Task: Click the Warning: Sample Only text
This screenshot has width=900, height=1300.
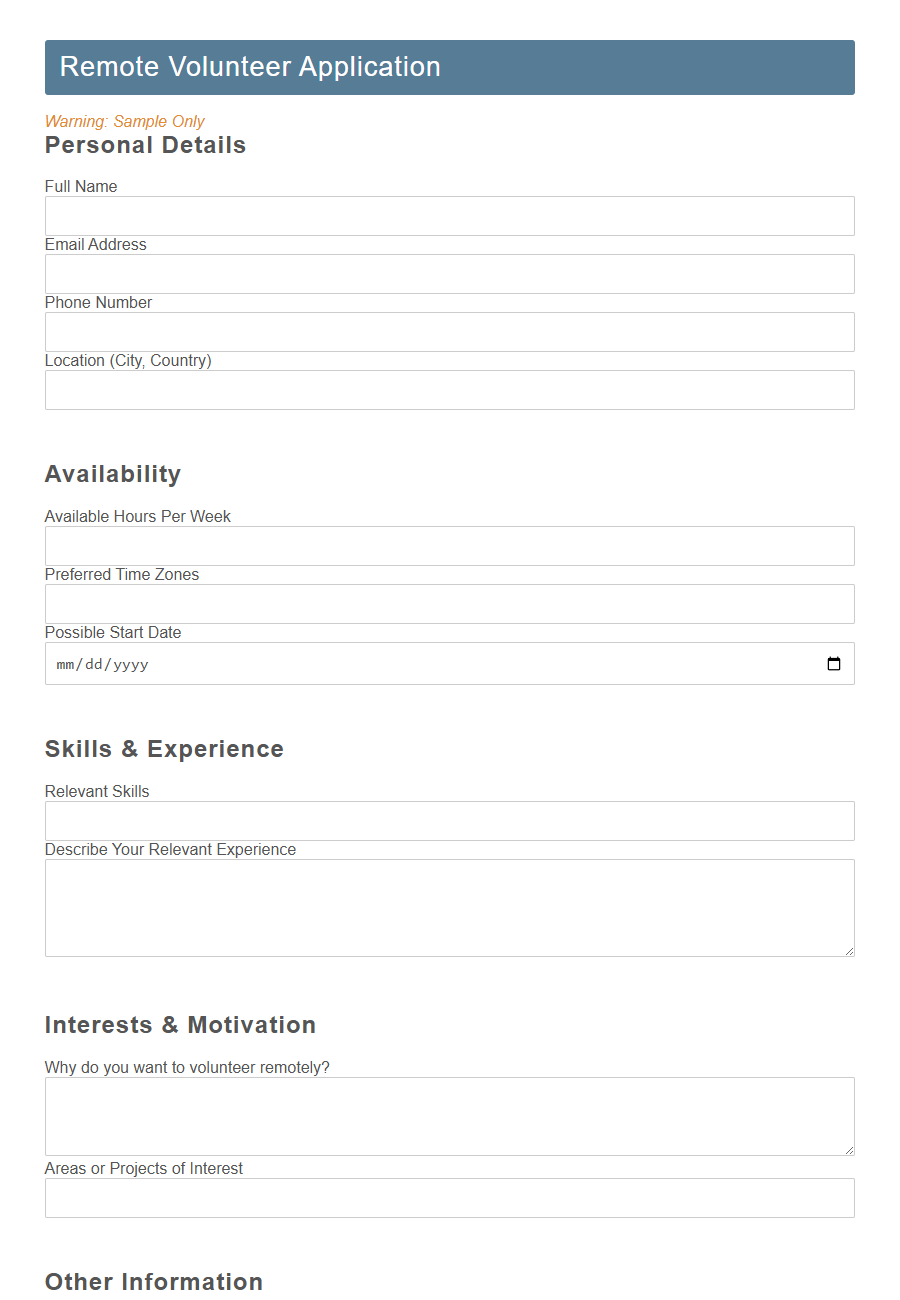Action: (x=124, y=121)
